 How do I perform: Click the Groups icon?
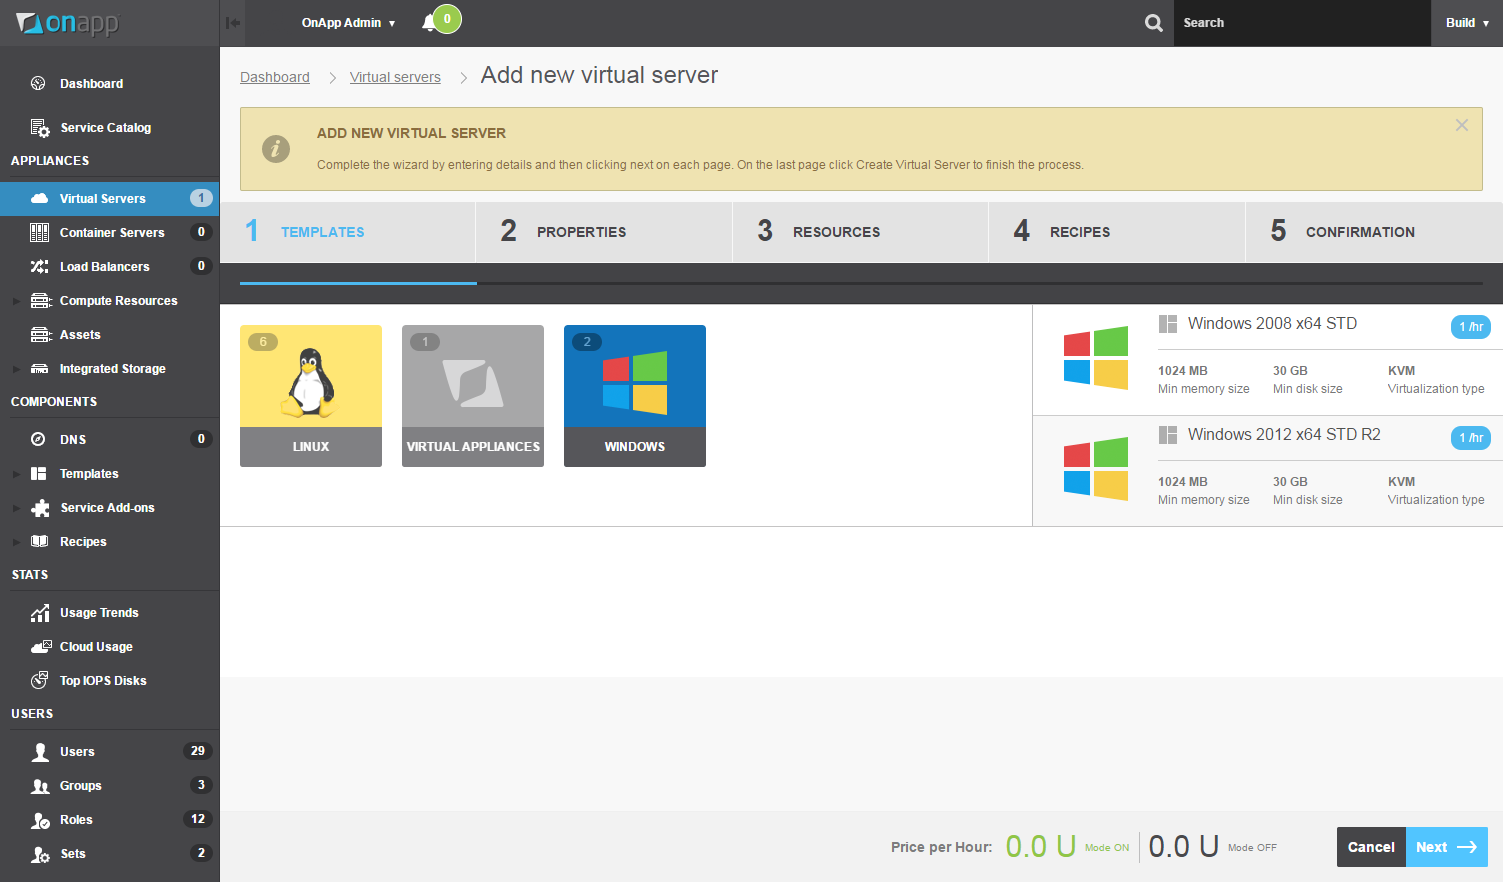click(40, 785)
